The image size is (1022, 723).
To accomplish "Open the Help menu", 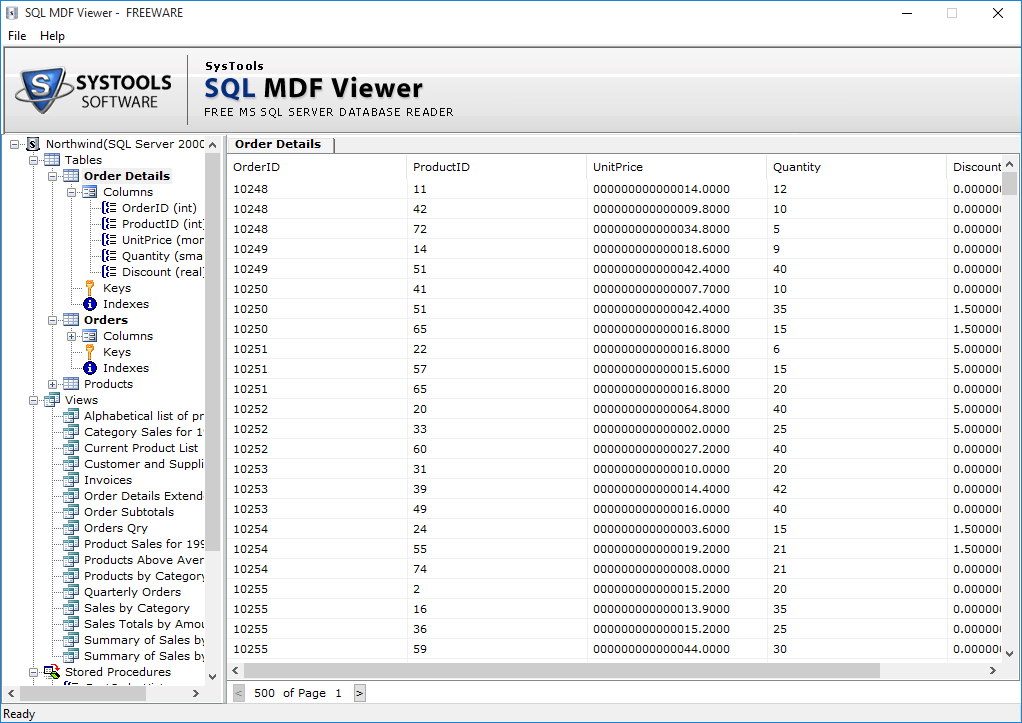I will point(52,36).
